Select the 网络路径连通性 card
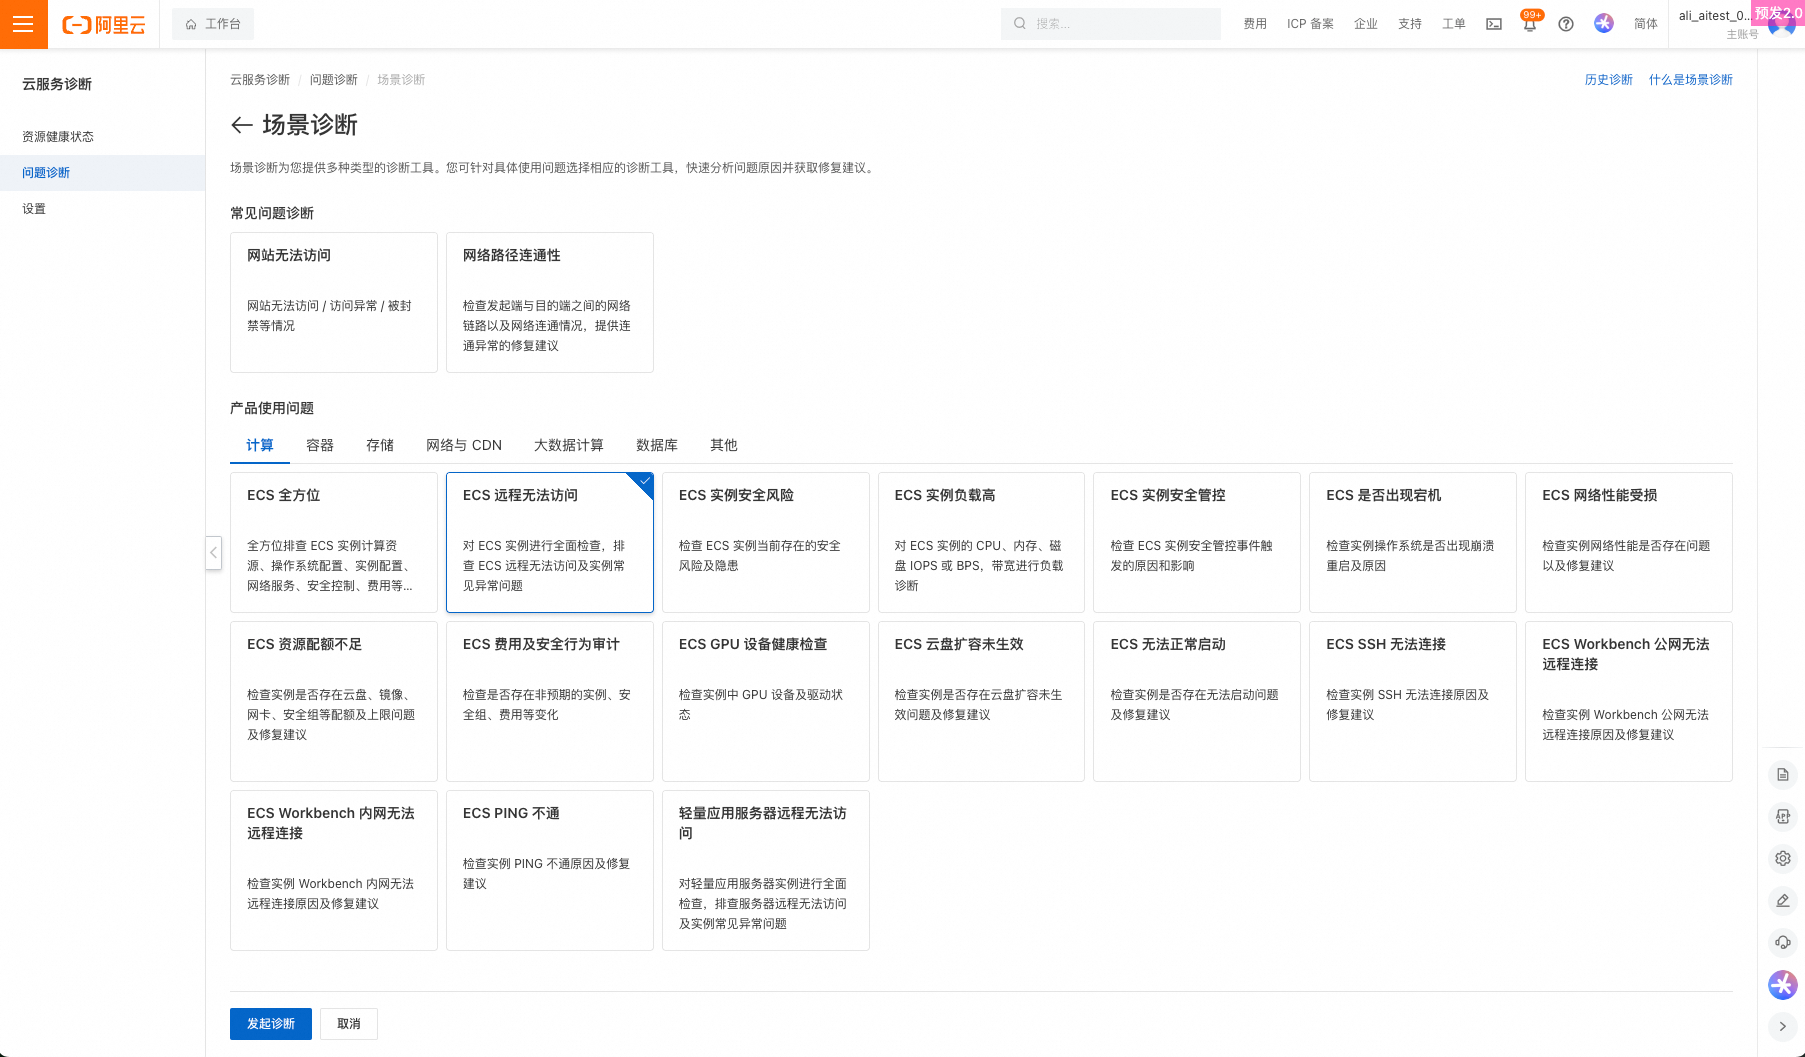Image resolution: width=1805 pixels, height=1057 pixels. coord(550,302)
